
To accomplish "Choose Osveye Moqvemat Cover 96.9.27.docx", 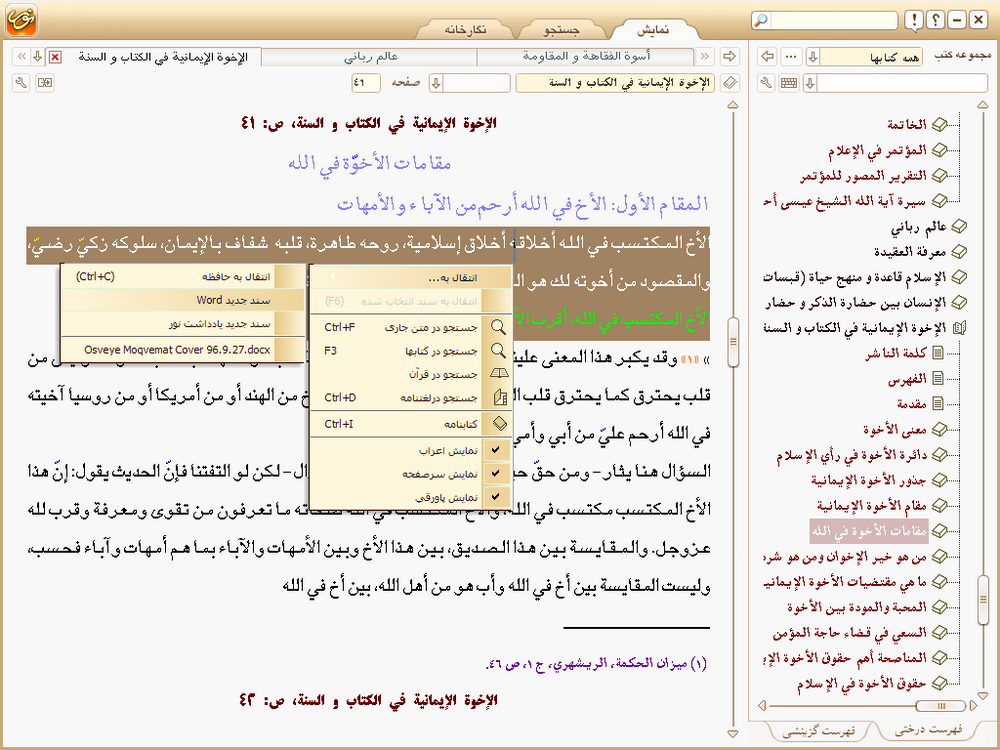I will pos(182,349).
